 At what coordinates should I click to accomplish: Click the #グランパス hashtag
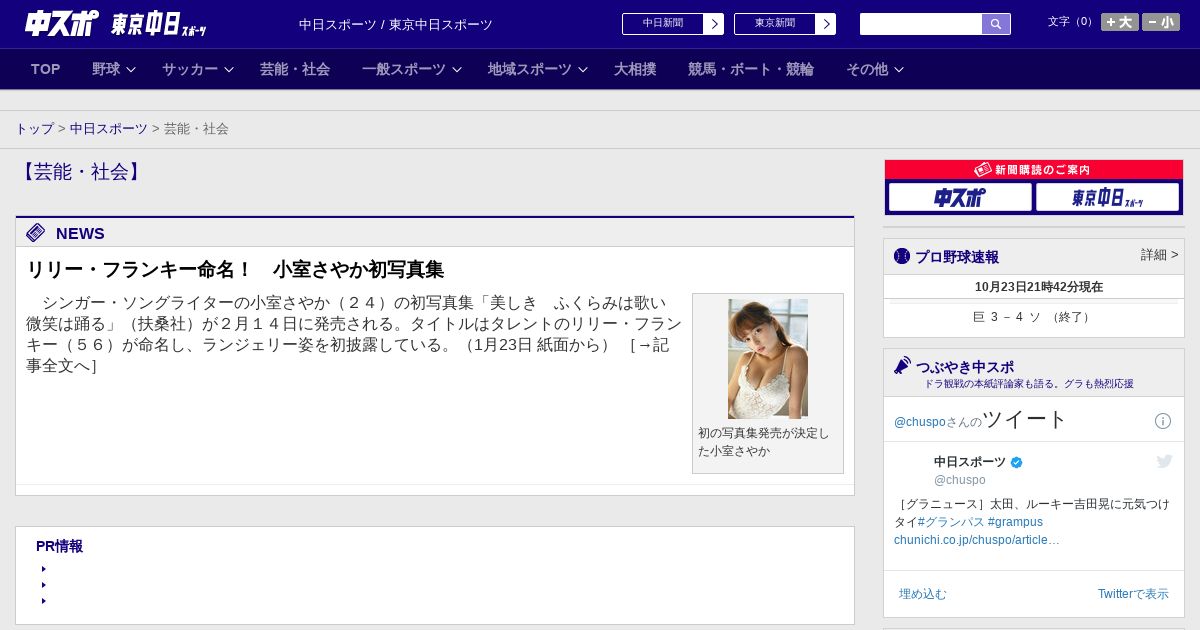(950, 522)
